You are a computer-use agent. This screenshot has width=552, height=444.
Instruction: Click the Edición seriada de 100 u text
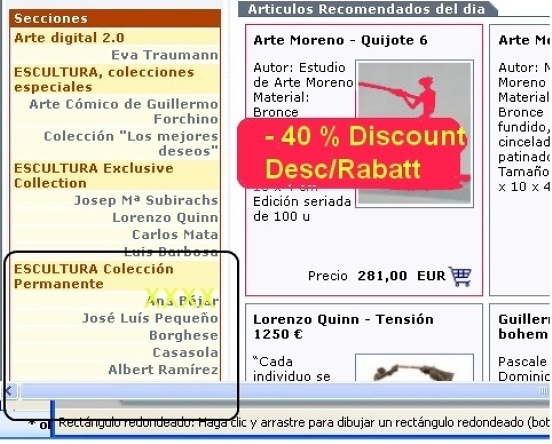click(x=302, y=209)
